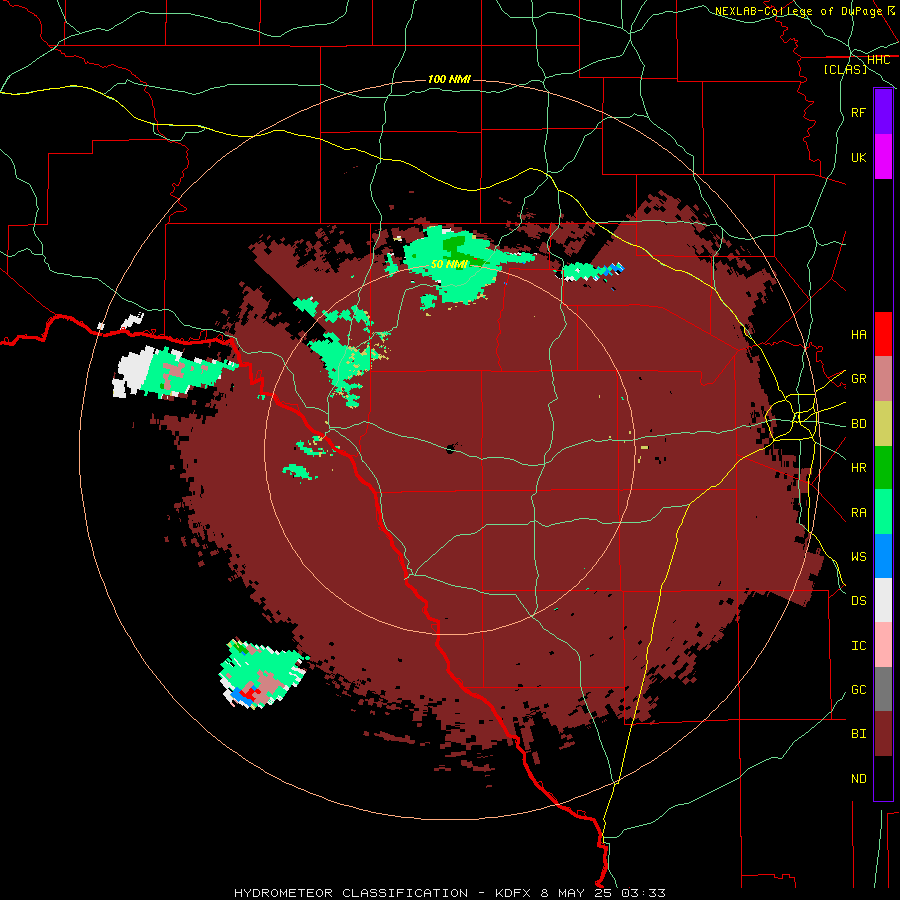This screenshot has height=900, width=900.
Task: Pick the HR dark green legend swatch
Action: [x=883, y=467]
